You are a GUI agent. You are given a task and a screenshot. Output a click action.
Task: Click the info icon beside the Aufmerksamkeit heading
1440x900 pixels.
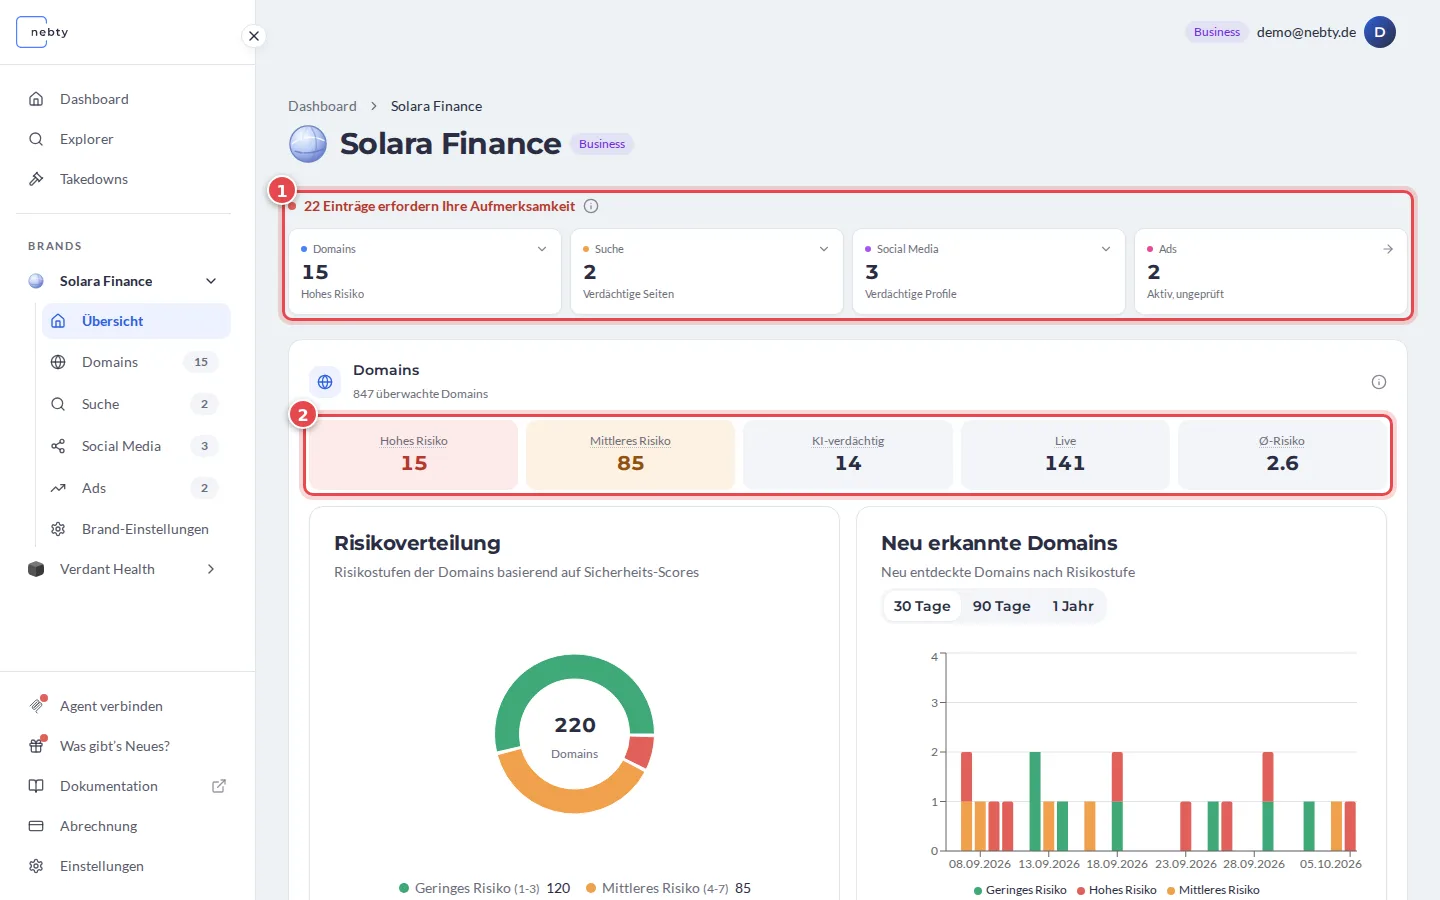(591, 206)
